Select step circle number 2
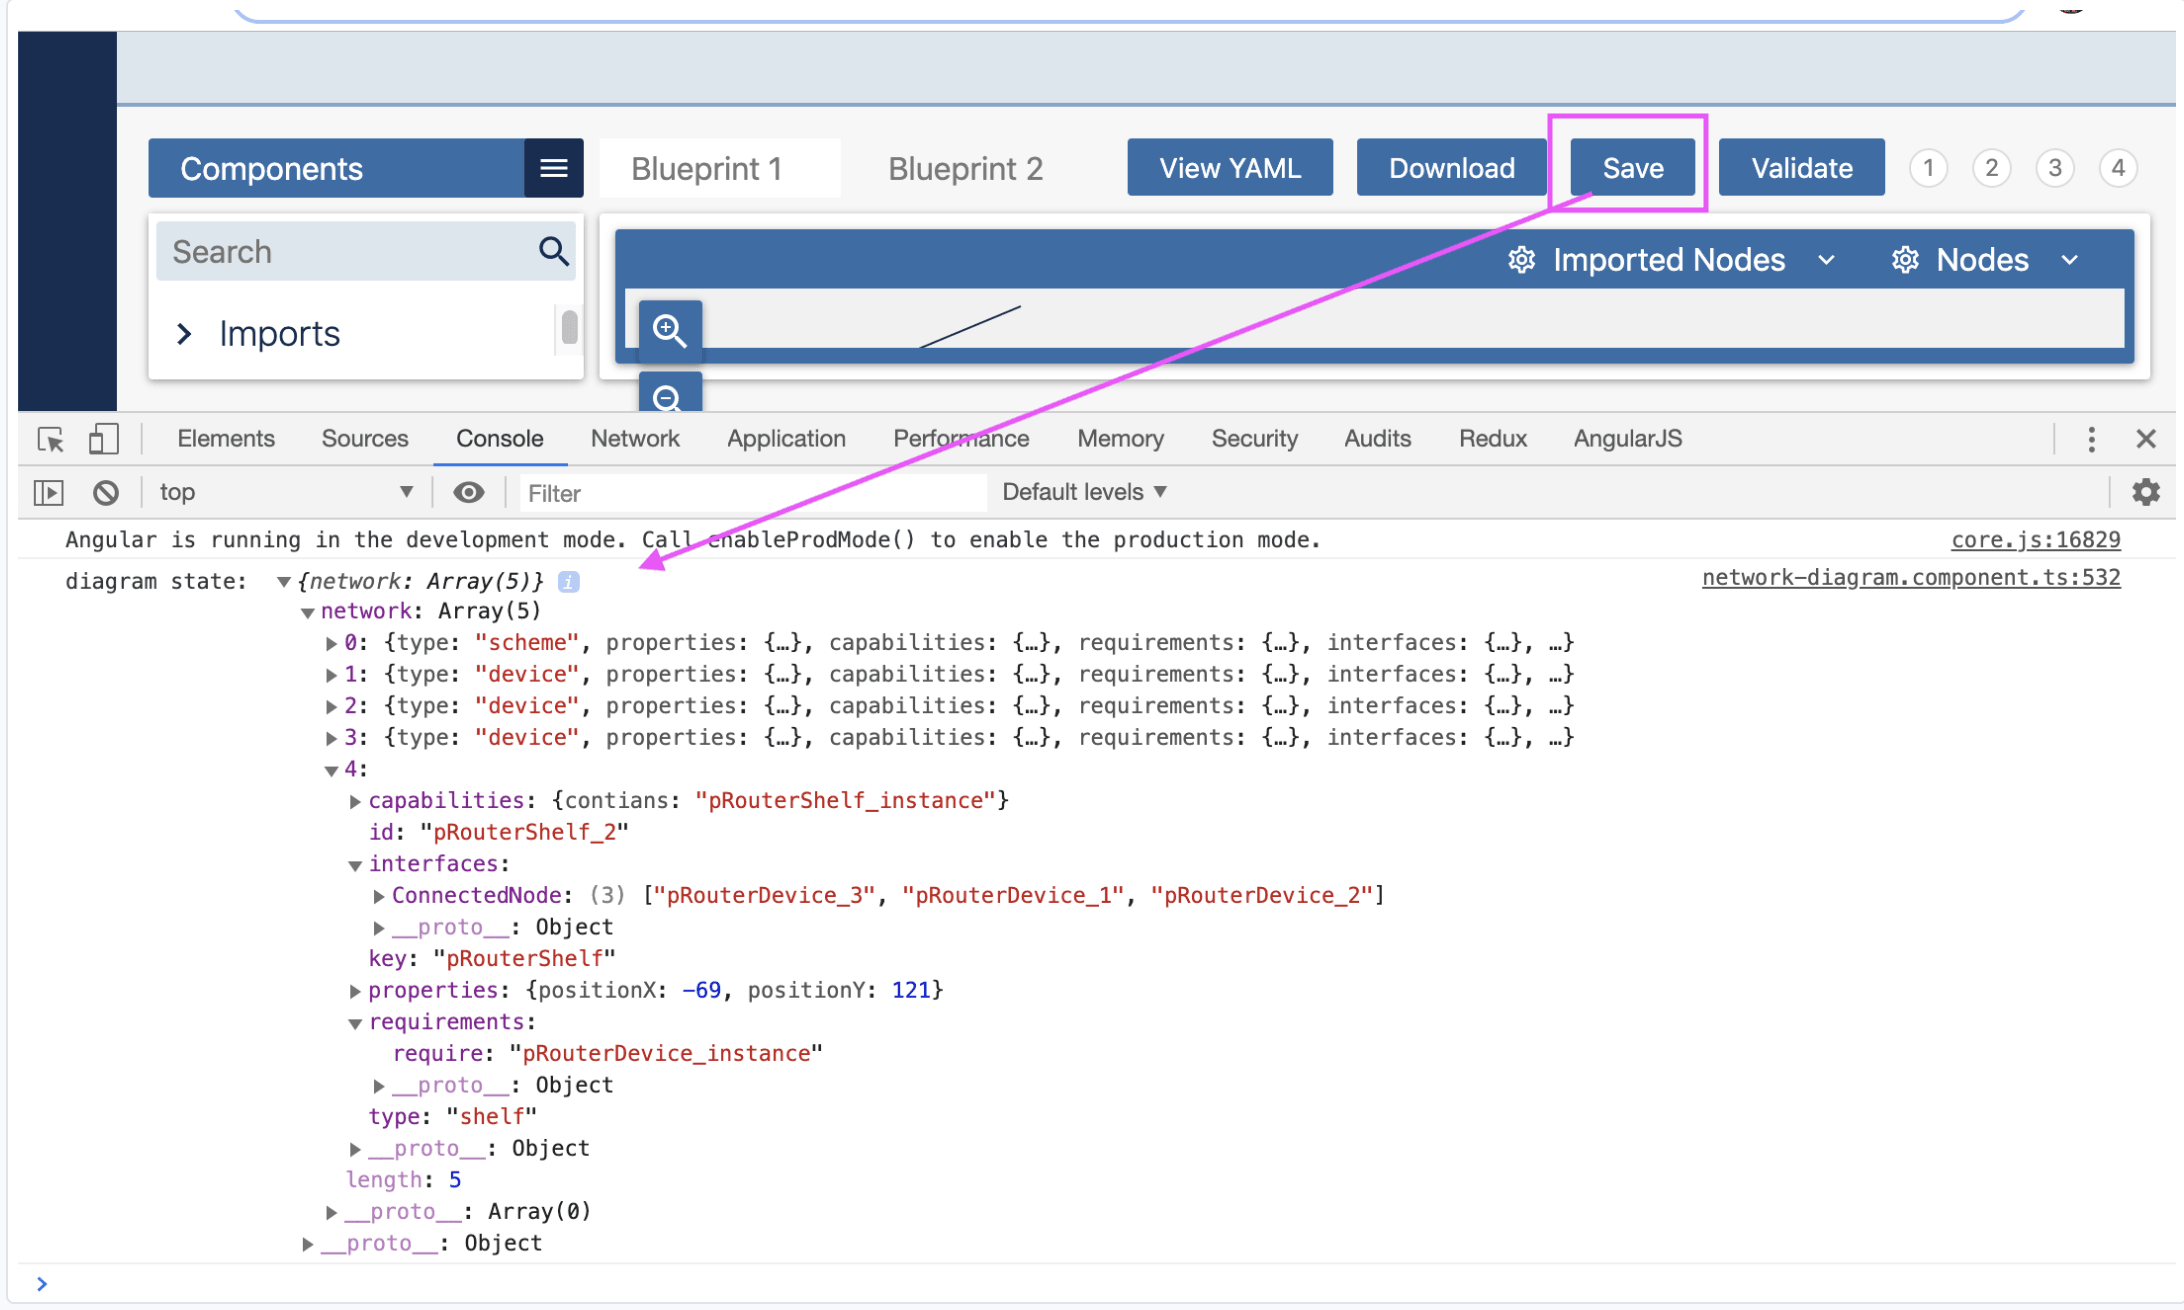 tap(1991, 168)
